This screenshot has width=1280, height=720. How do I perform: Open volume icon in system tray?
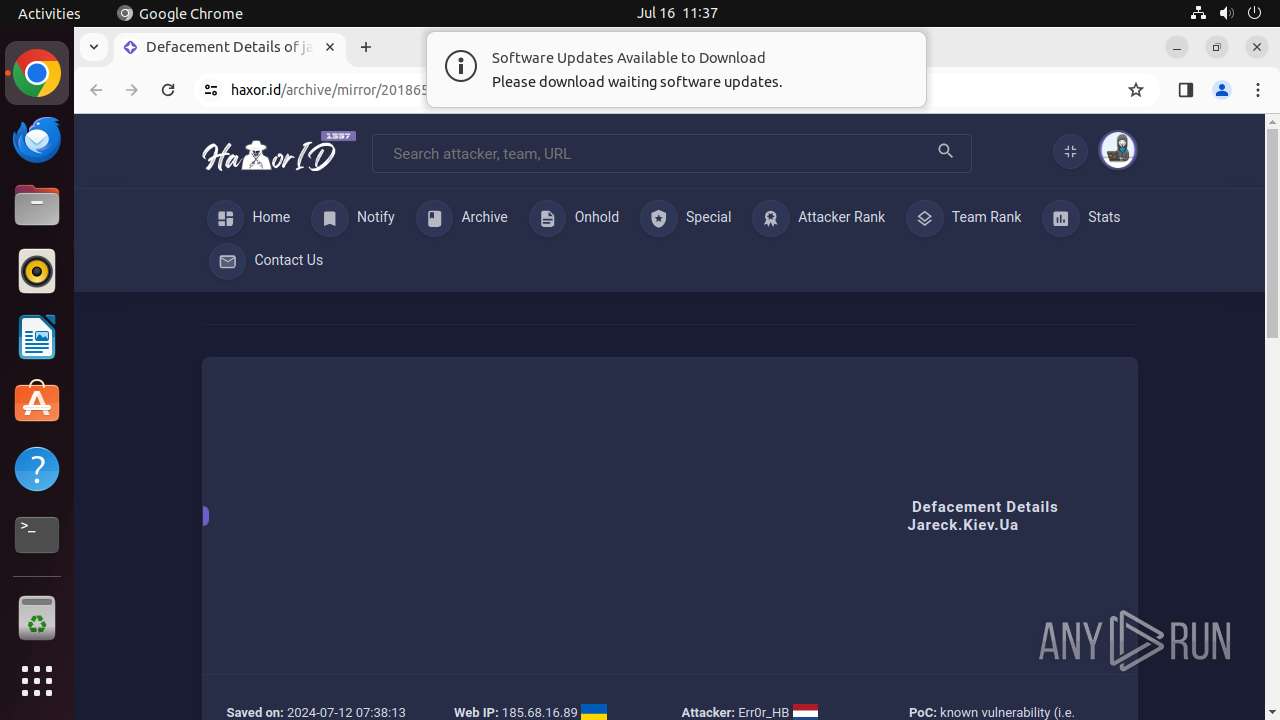pyautogui.click(x=1227, y=13)
